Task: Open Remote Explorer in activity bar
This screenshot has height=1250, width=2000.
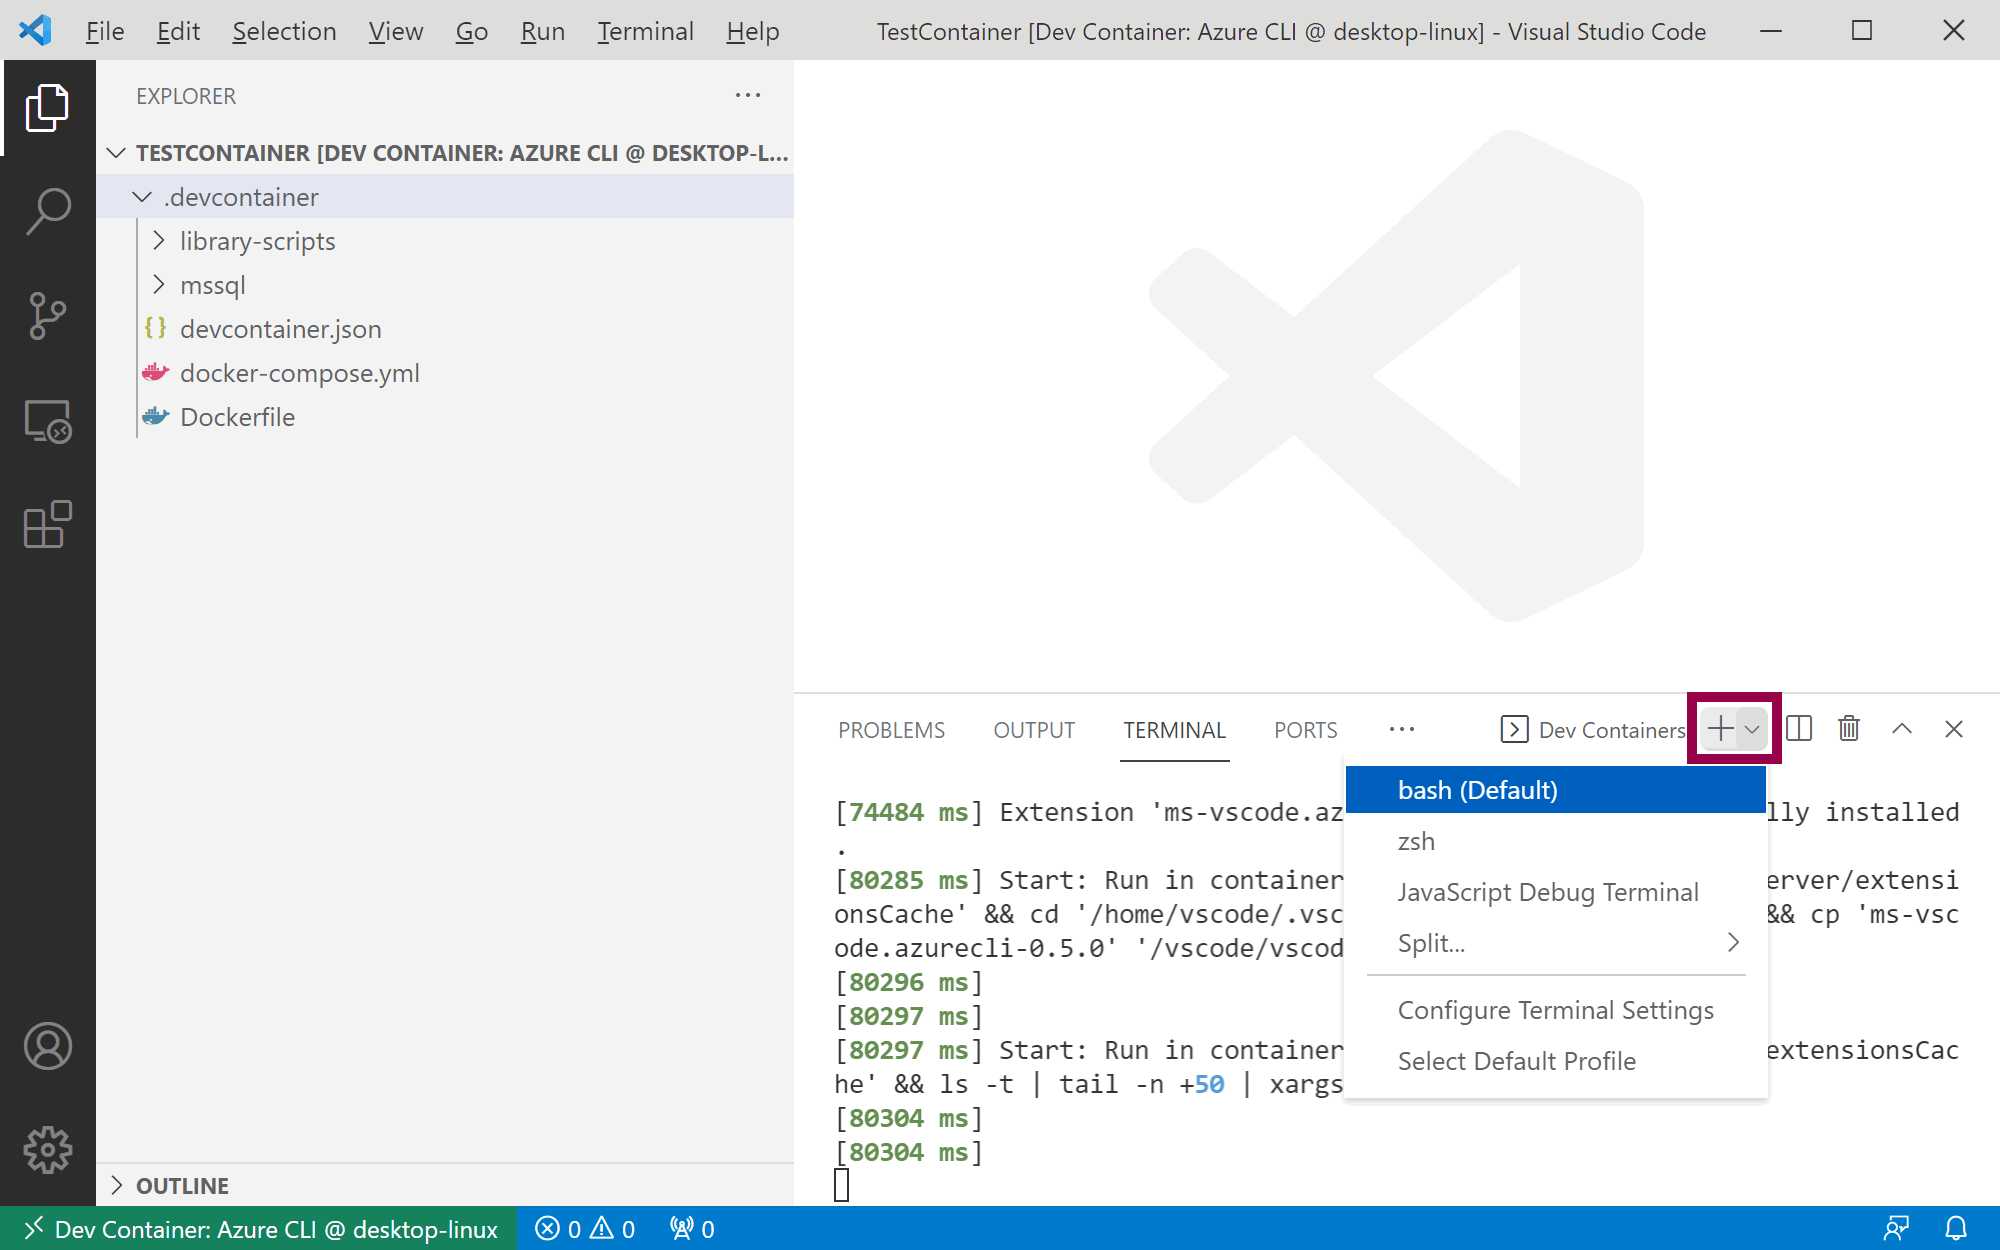Action: point(47,421)
